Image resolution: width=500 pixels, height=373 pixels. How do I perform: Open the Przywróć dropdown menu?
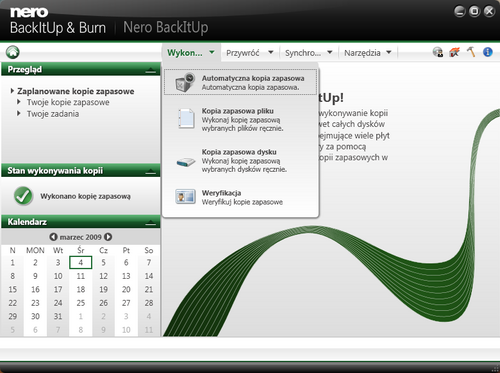pyautogui.click(x=250, y=53)
